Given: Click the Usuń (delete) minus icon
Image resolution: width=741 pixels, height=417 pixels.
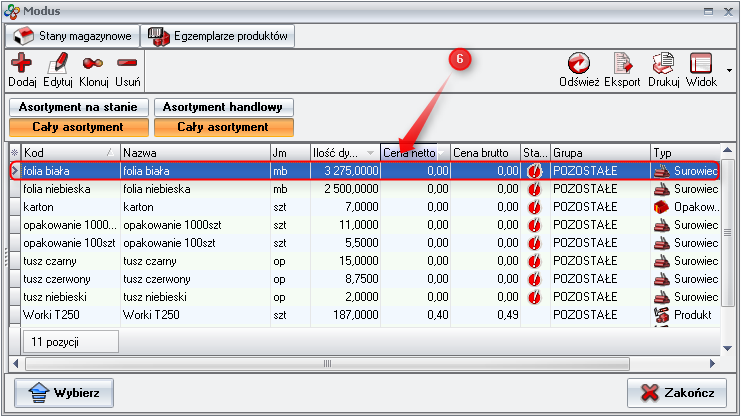Looking at the screenshot, I should tap(127, 64).
